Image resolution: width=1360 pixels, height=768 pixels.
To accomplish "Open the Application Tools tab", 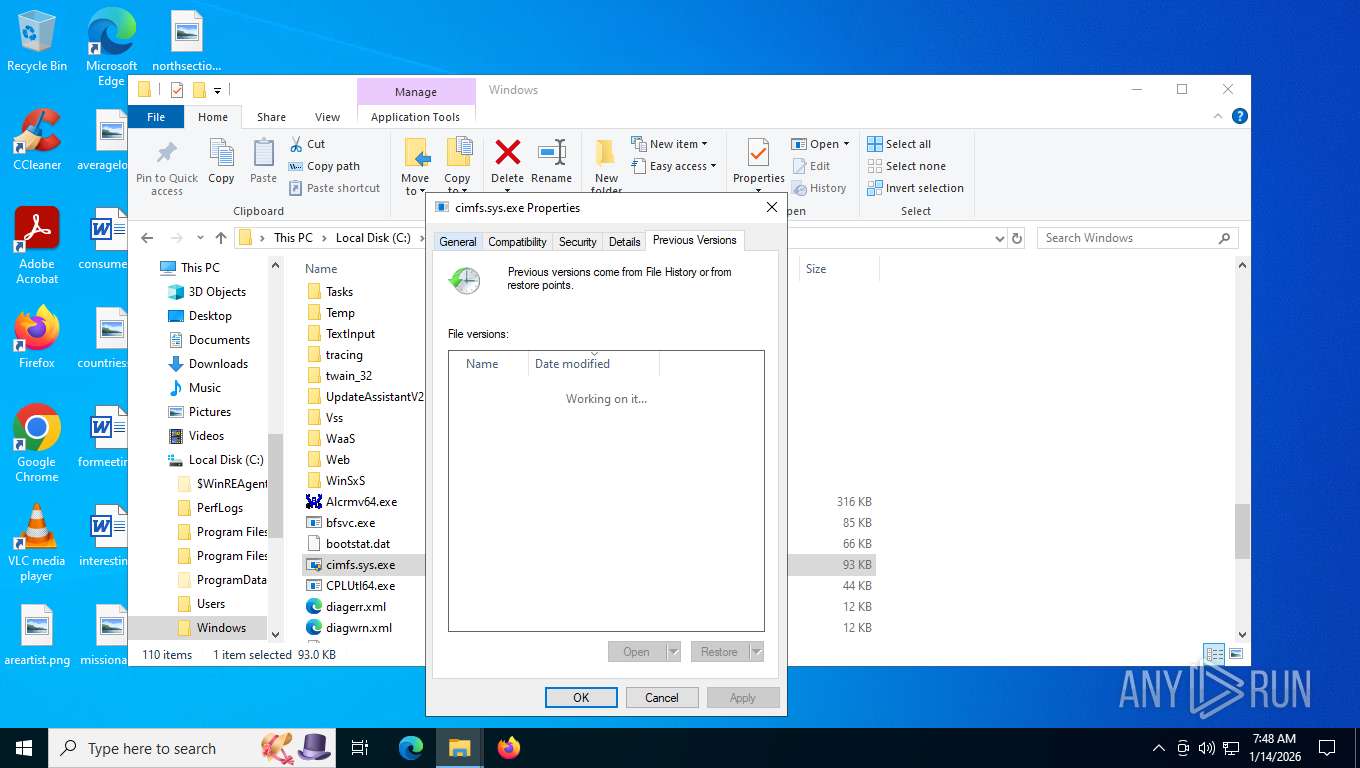I will tap(415, 117).
